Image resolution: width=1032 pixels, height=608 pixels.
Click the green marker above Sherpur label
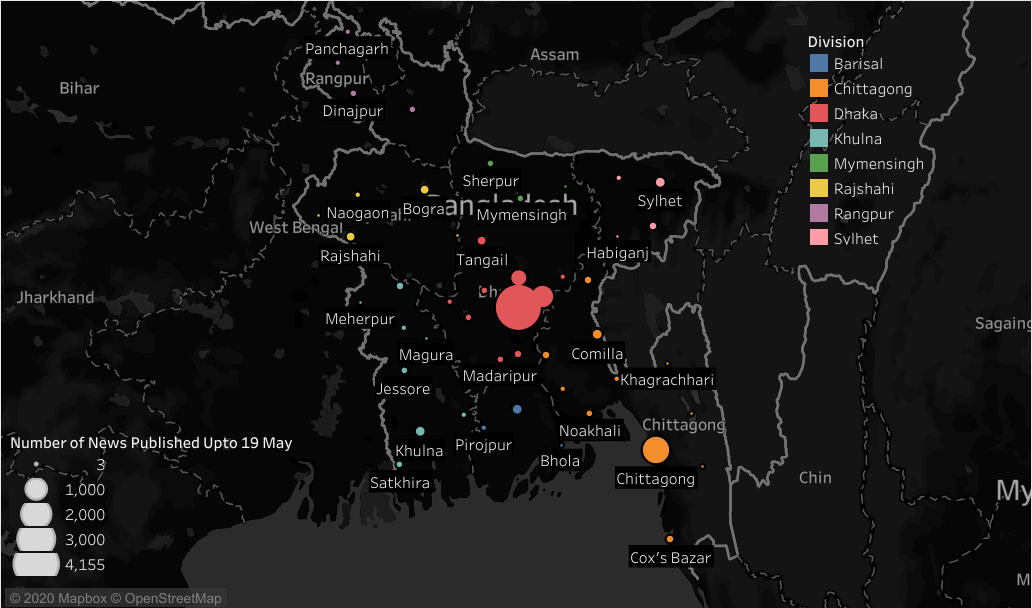tap(490, 163)
